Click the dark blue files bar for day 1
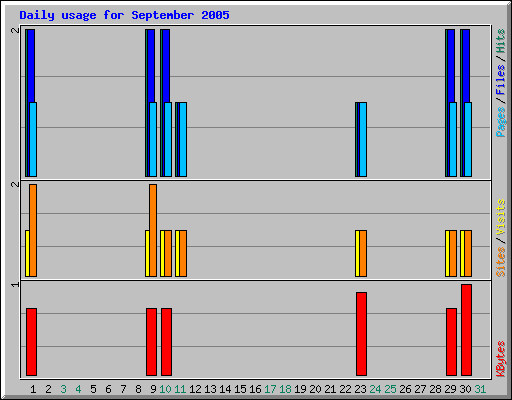Screen dimensions: 512x400 31,66
